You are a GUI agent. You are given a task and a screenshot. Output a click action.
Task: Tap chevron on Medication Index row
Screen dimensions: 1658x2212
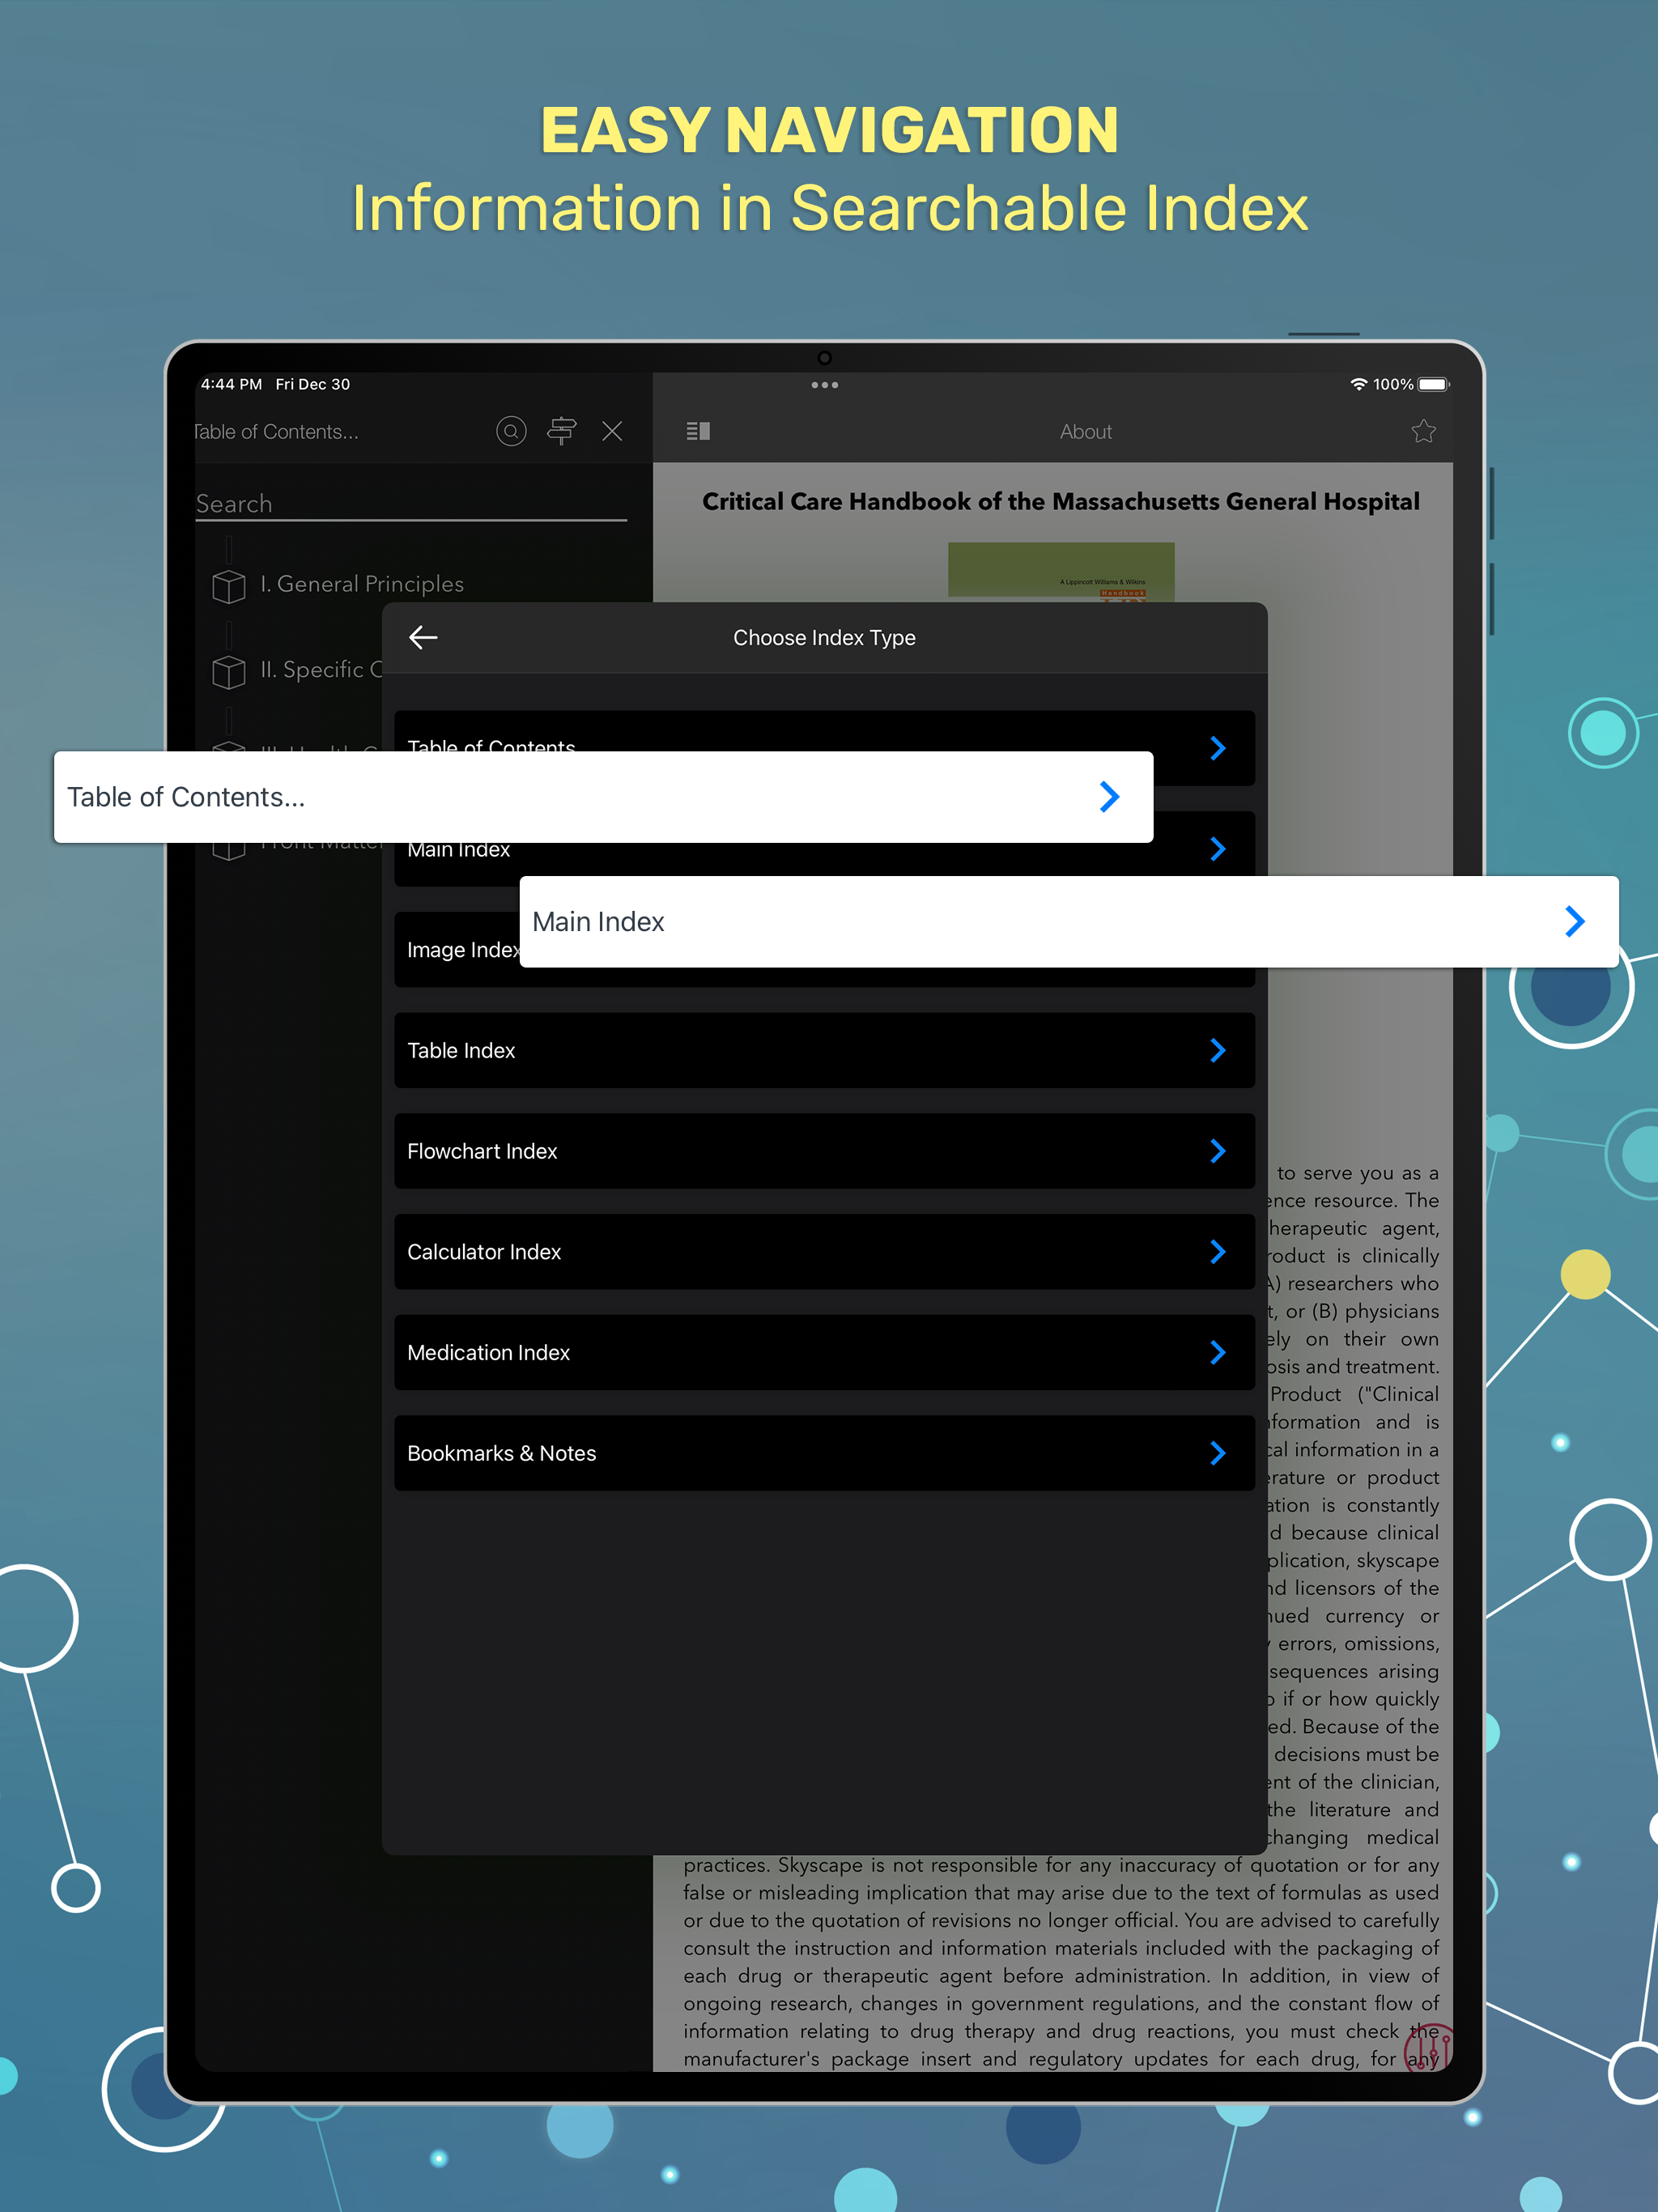point(1217,1352)
